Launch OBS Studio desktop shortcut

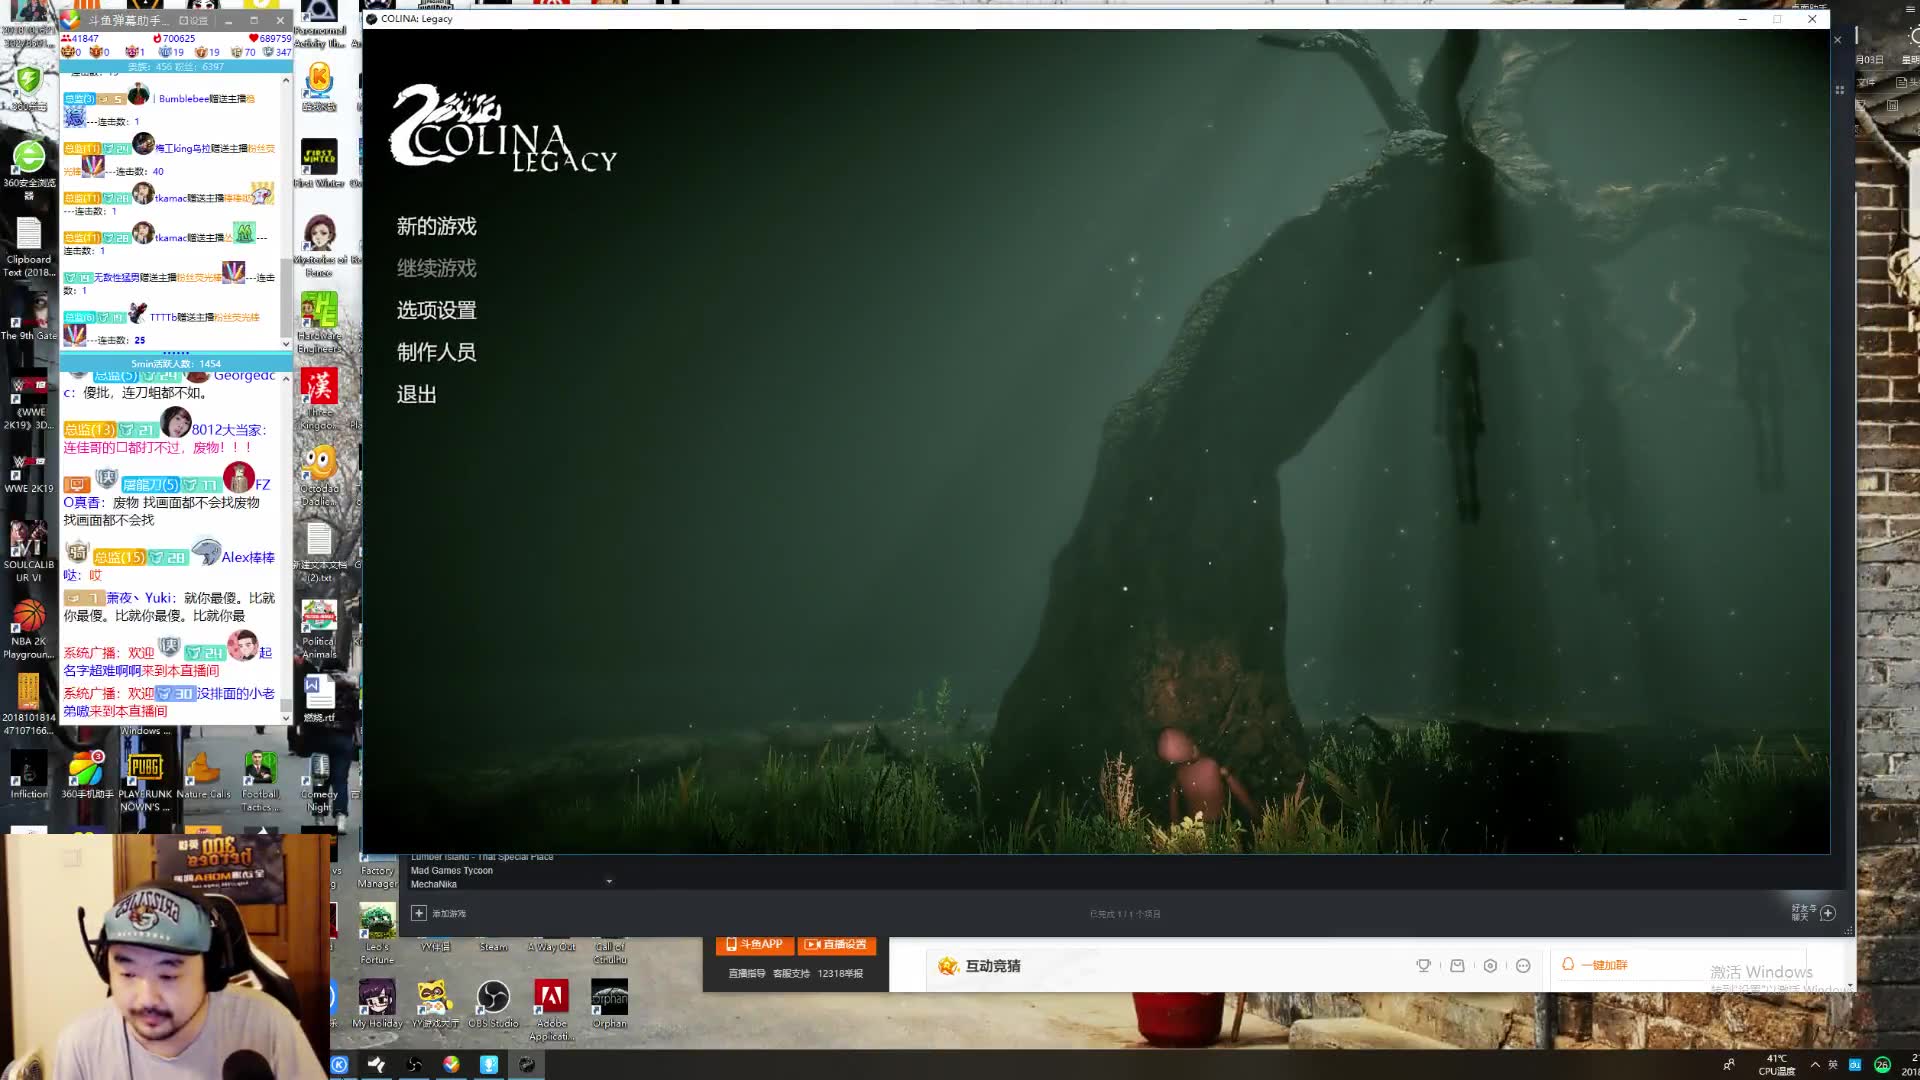pos(493,1003)
